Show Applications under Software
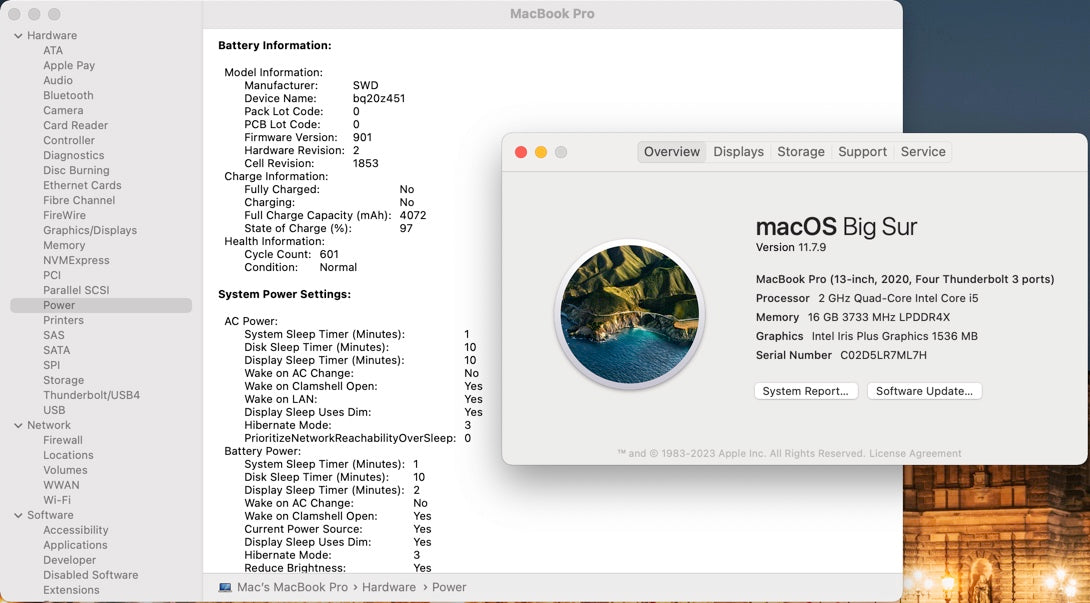Screen dimensions: 1090x603 tap(75, 545)
